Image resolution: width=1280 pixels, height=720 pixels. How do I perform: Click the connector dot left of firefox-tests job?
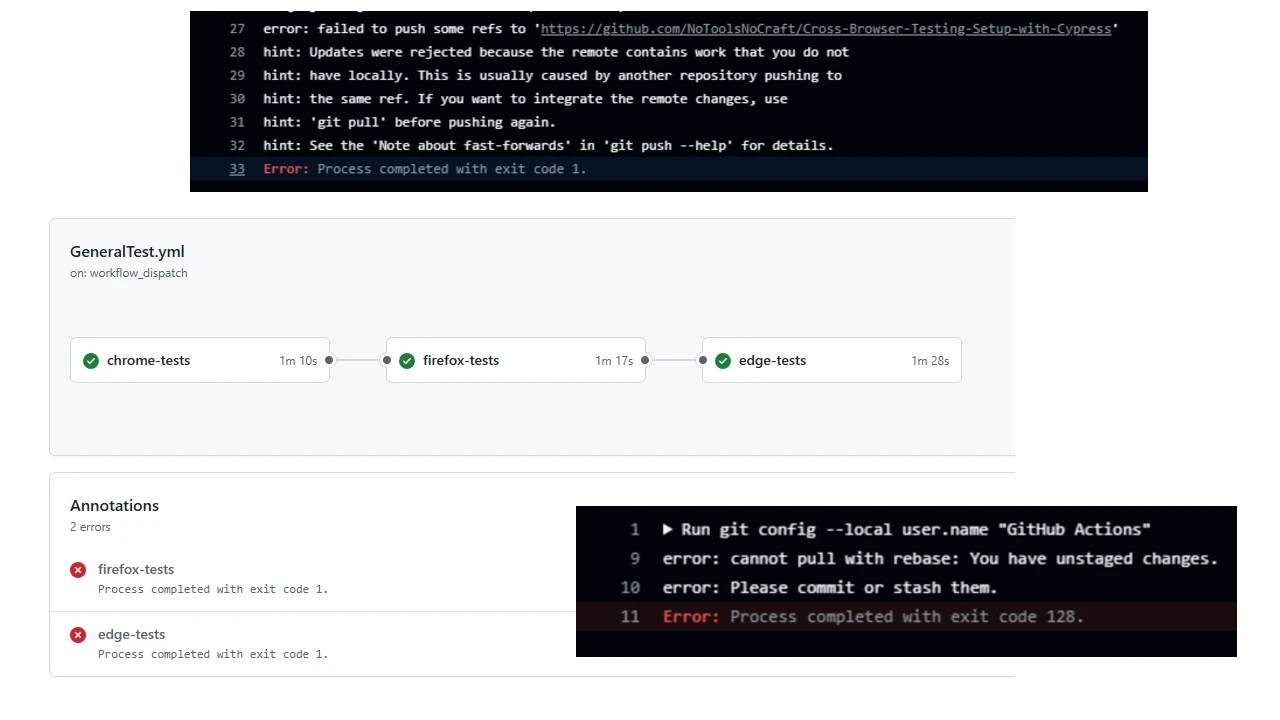(387, 361)
